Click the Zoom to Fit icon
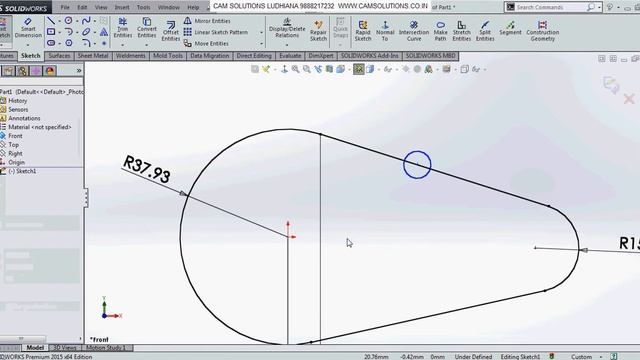Viewport: 640px width, 360px height. pos(295,69)
